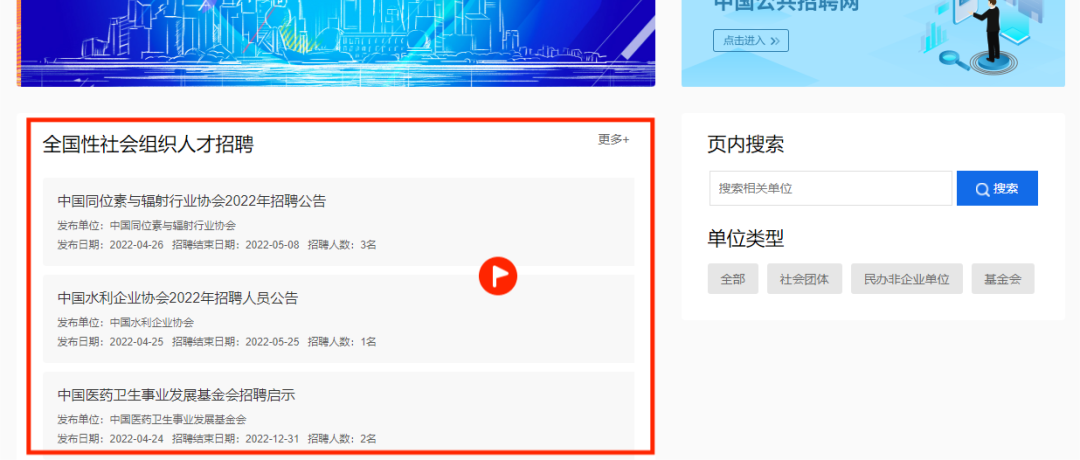Click 发布单位 name 中国水利企业协会
Image resolution: width=1080 pixels, height=460 pixels.
click(x=152, y=322)
